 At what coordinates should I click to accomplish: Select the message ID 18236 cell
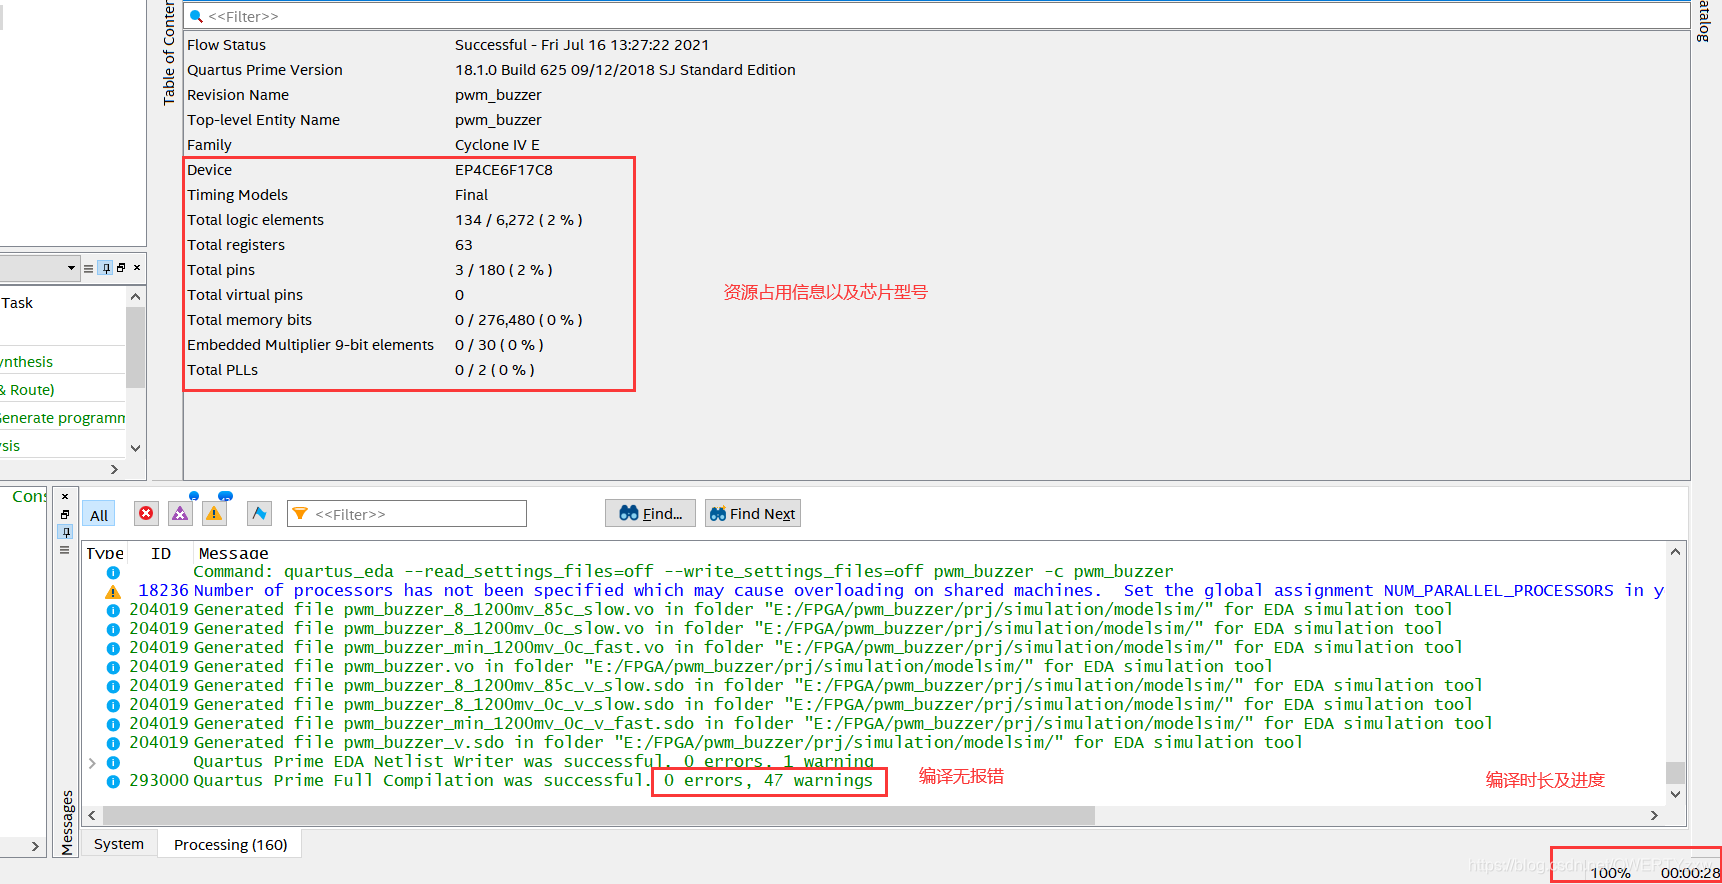(x=163, y=590)
